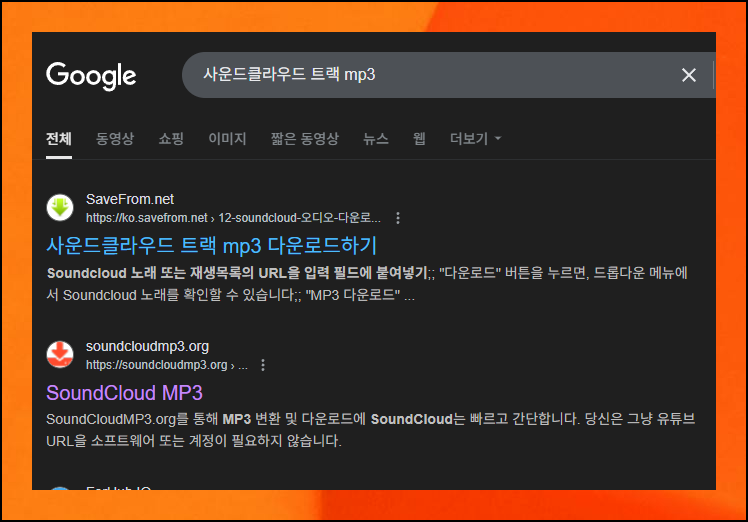Image resolution: width=748 pixels, height=522 pixels.
Task: Click the ko.savefrom.net URL breadcrumb
Action: coord(233,218)
